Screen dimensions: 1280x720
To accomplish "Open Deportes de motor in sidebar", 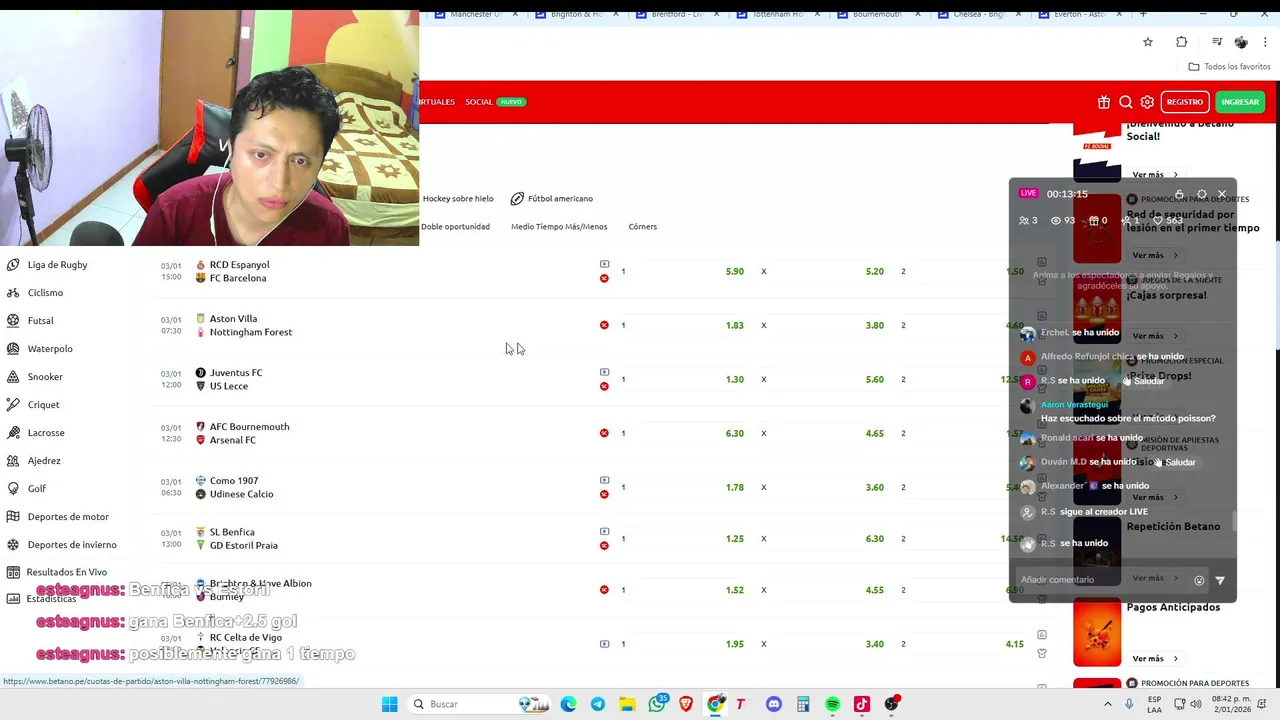I will pos(68,517).
